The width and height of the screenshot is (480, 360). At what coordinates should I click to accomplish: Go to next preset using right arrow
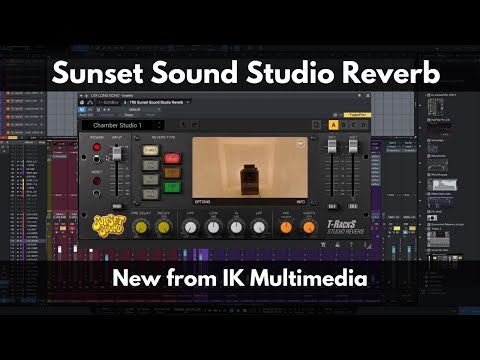109,109
